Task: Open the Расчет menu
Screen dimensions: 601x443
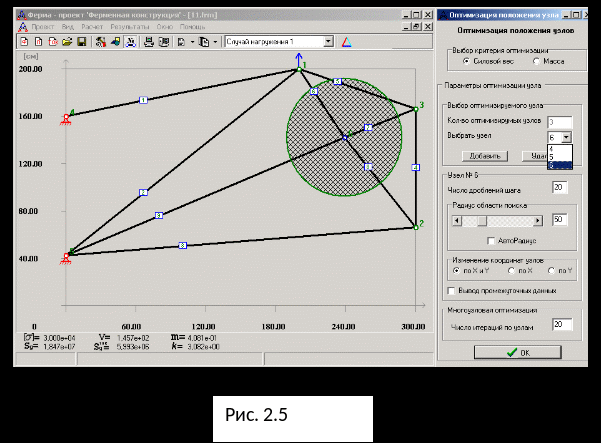Action: coord(92,27)
